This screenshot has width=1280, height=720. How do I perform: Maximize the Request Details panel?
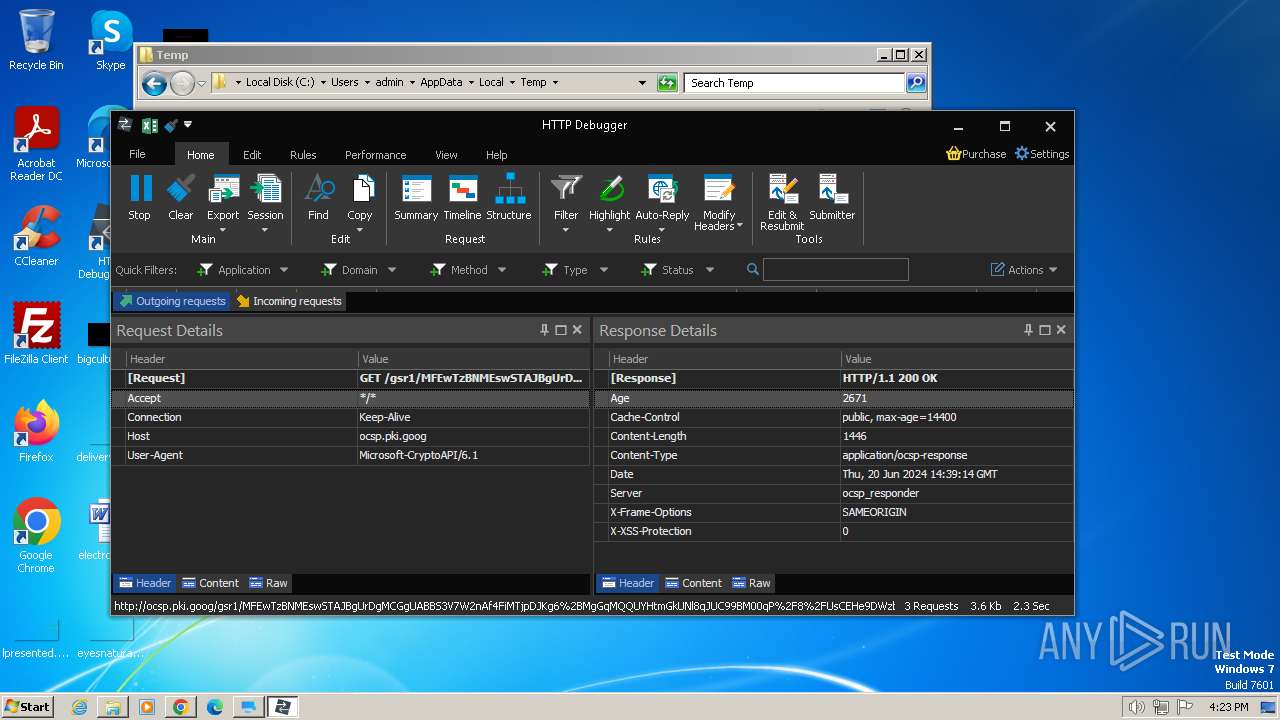coord(561,330)
